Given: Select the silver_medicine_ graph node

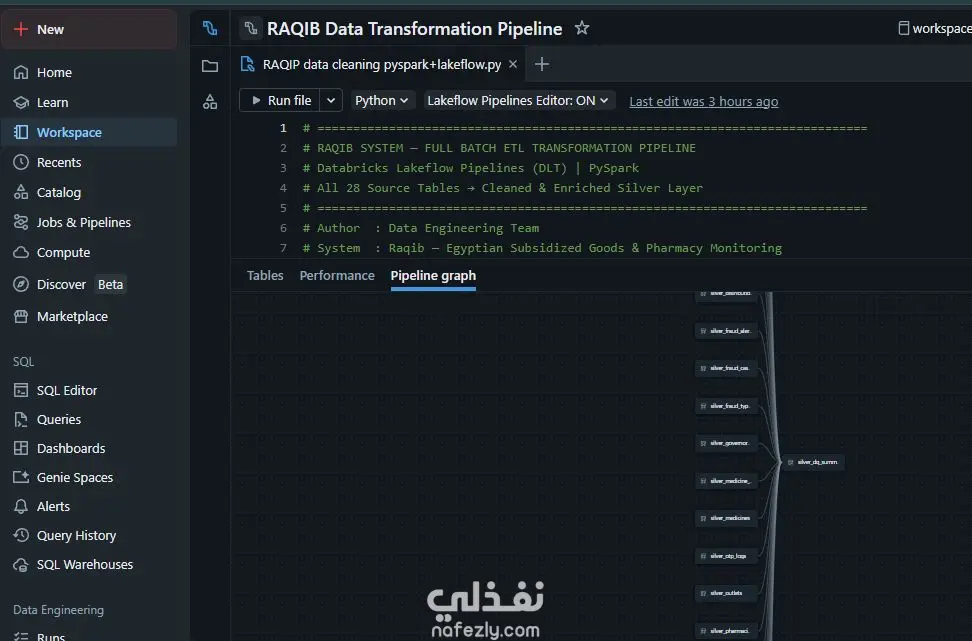Looking at the screenshot, I should [726, 481].
